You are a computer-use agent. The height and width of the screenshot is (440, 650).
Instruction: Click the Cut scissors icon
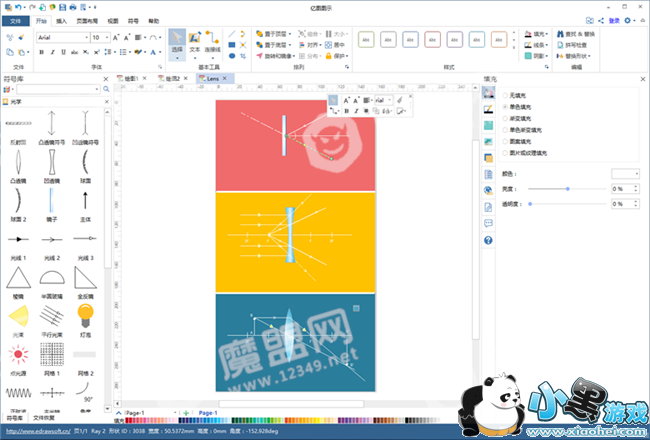[x=10, y=38]
